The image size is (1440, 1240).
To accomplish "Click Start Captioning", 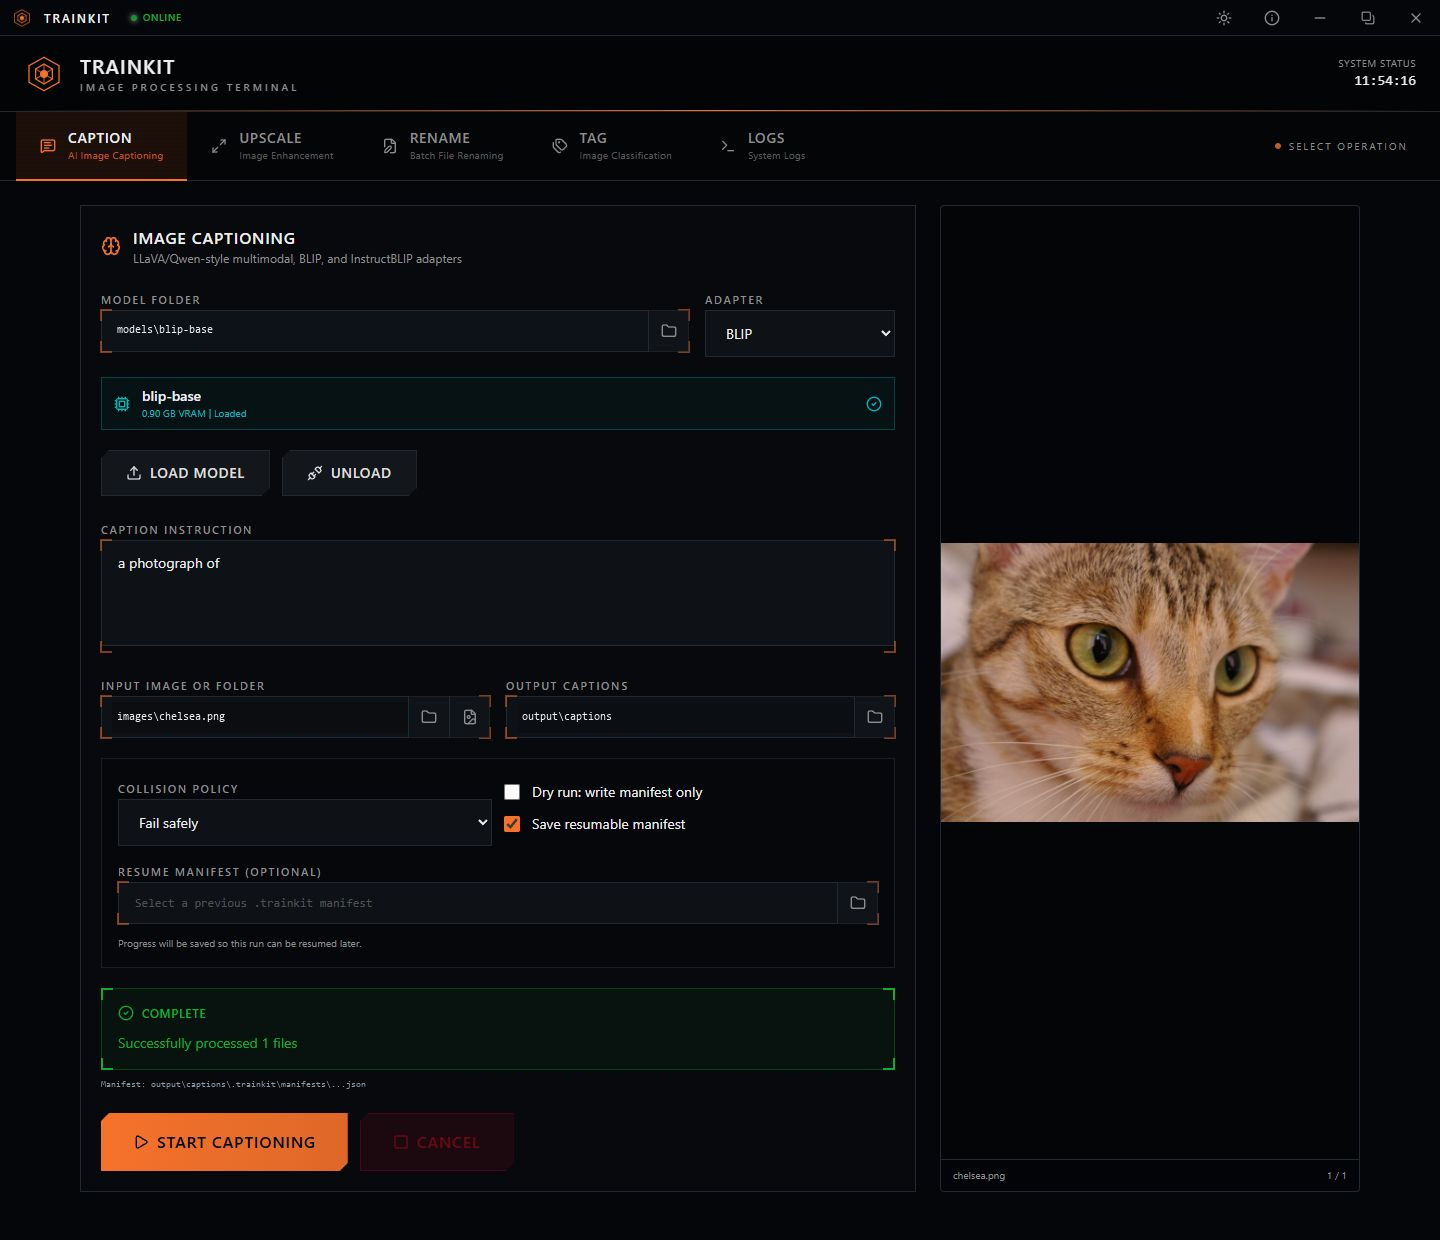I will tap(224, 1142).
